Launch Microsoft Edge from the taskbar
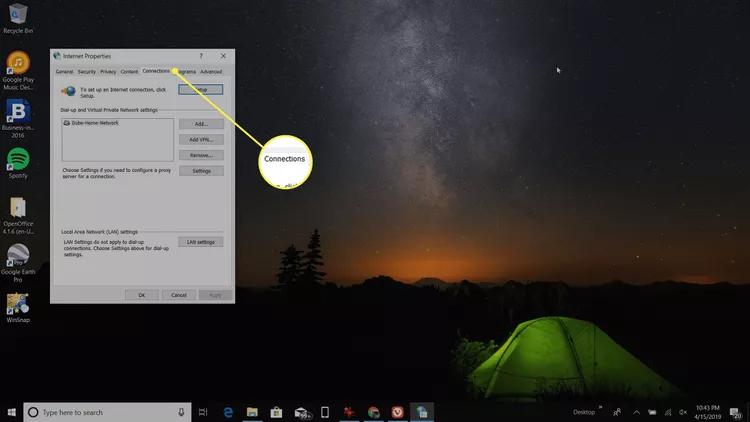The height and width of the screenshot is (422, 750). click(x=228, y=412)
